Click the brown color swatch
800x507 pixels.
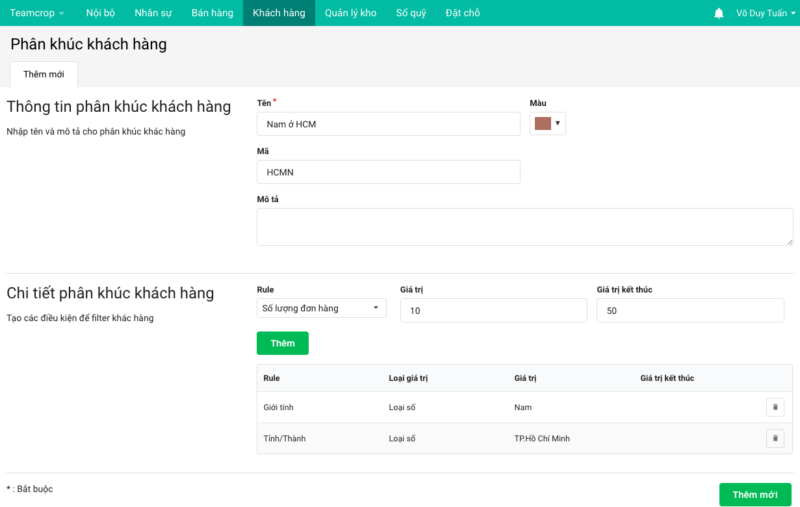[x=542, y=123]
